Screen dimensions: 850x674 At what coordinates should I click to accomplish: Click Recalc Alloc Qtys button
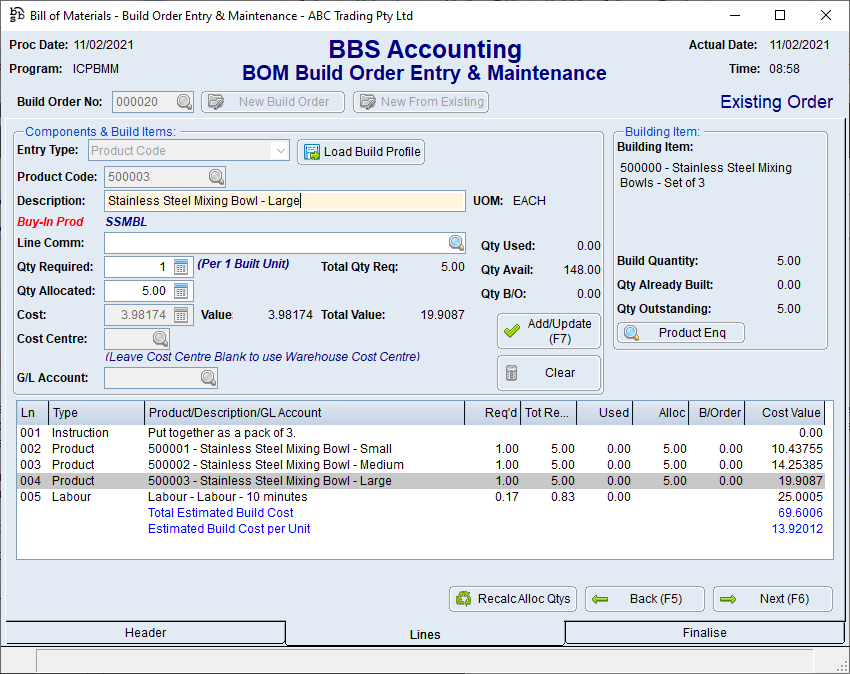(513, 599)
